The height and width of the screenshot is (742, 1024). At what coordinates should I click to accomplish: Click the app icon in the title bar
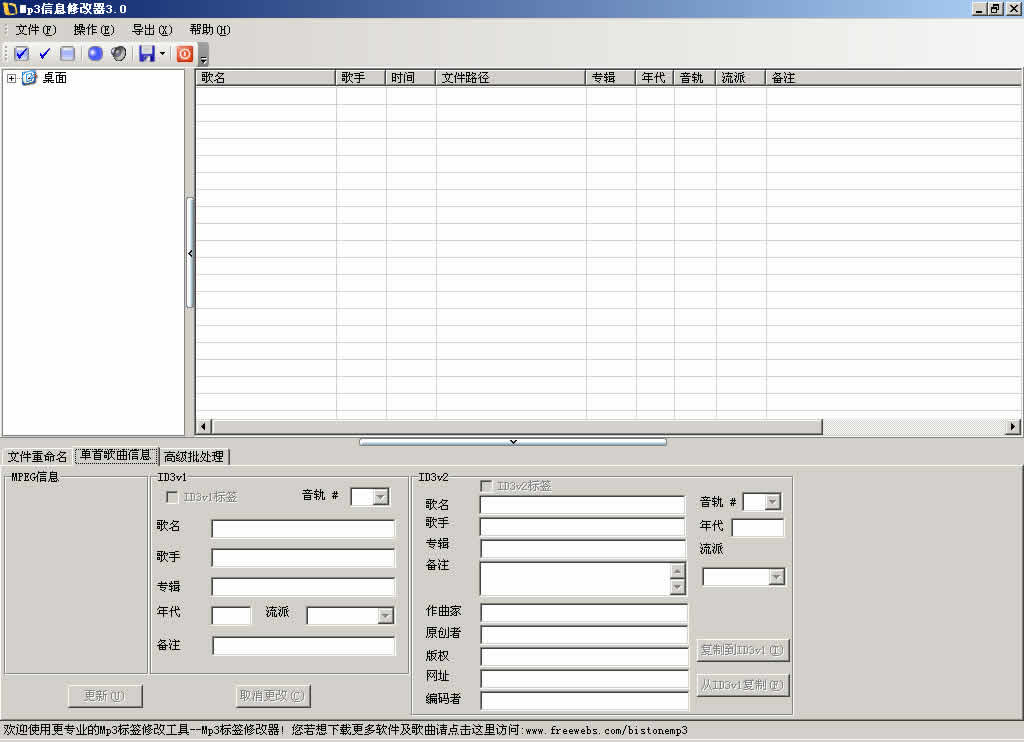(x=10, y=9)
